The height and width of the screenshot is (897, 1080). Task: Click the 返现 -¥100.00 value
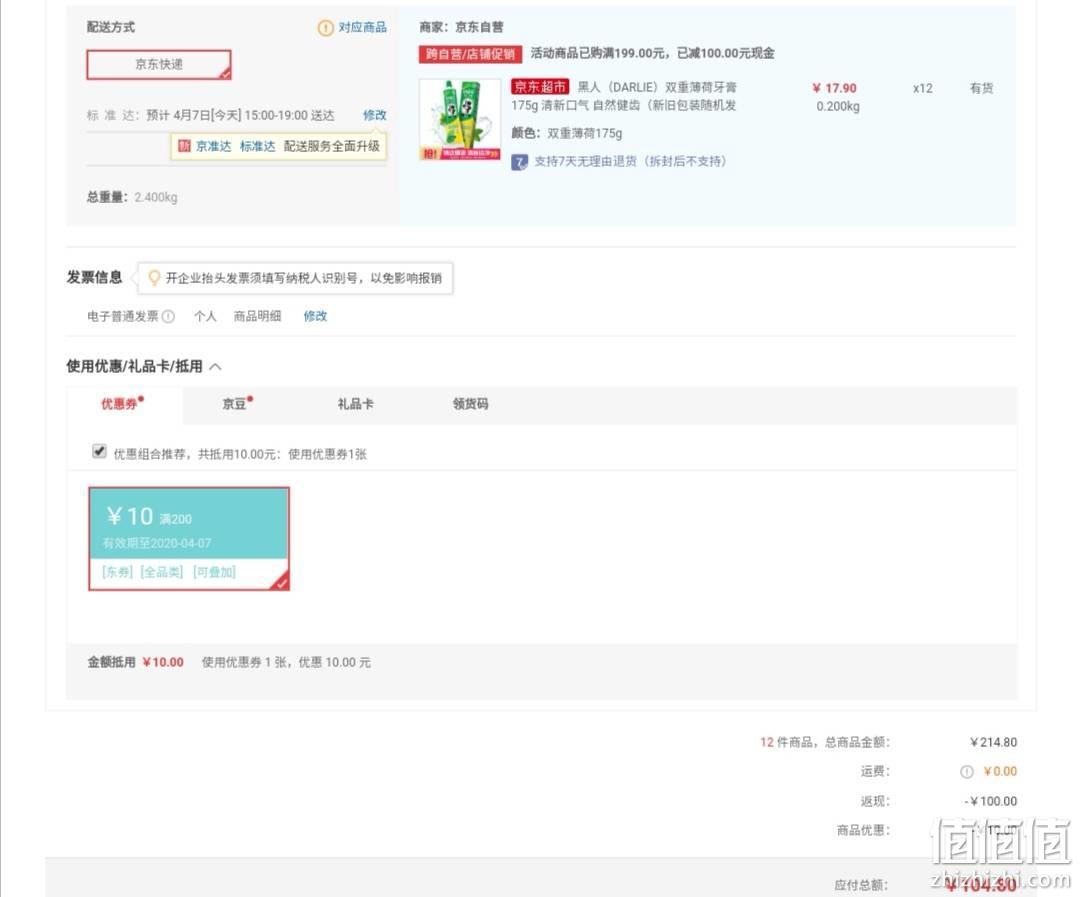(x=991, y=802)
